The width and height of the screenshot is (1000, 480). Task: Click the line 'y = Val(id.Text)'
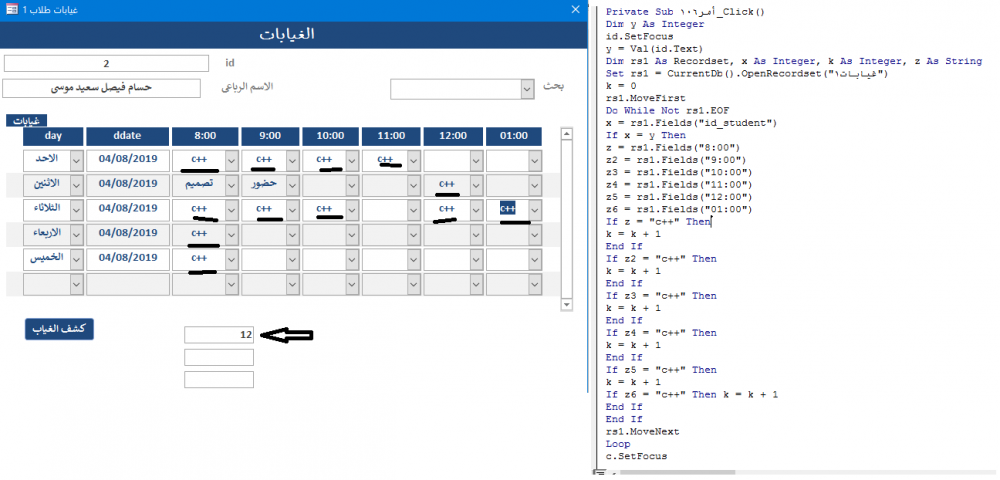(654, 48)
